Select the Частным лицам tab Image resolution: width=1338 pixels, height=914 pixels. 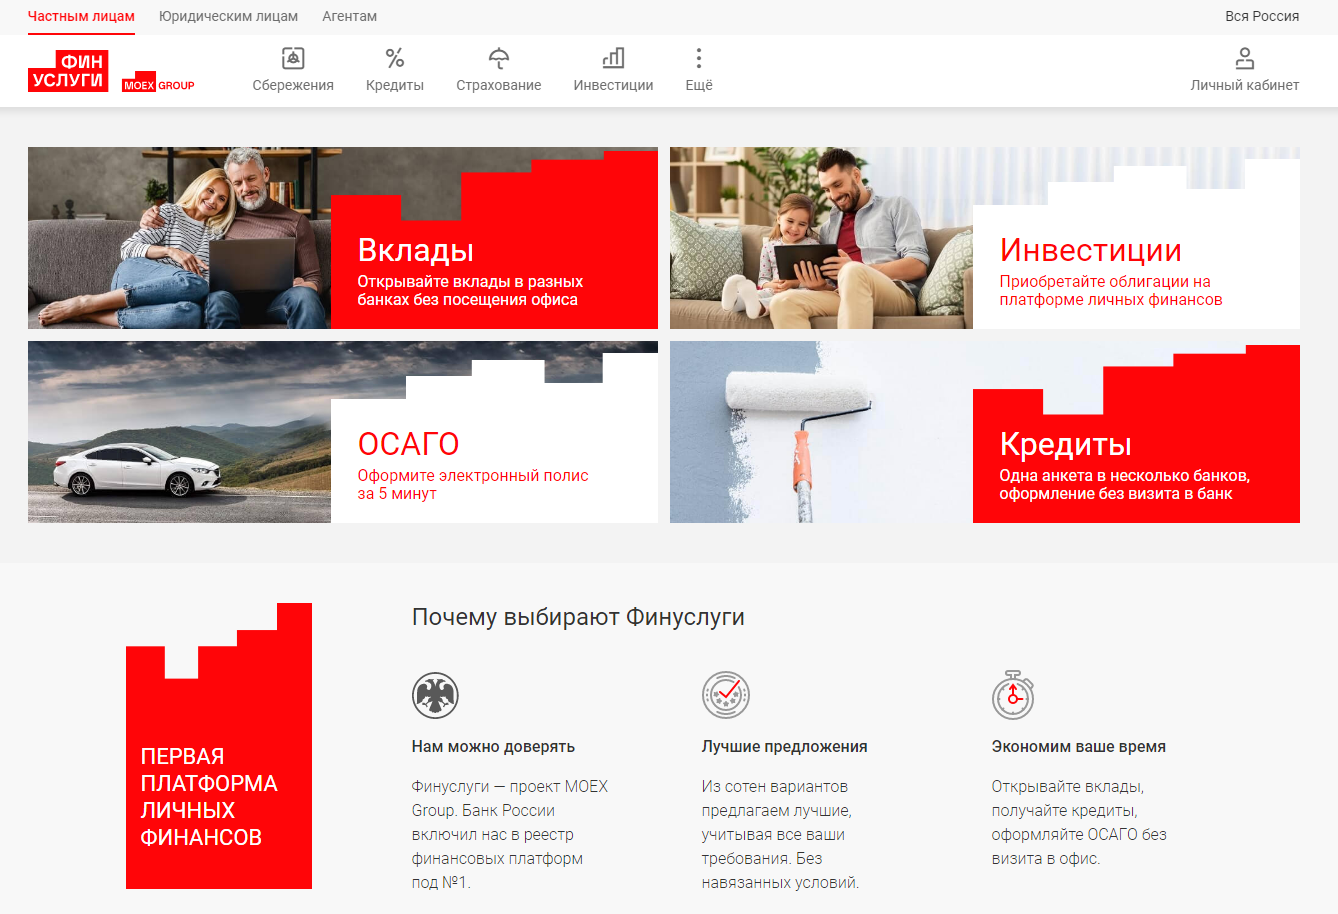[x=81, y=17]
